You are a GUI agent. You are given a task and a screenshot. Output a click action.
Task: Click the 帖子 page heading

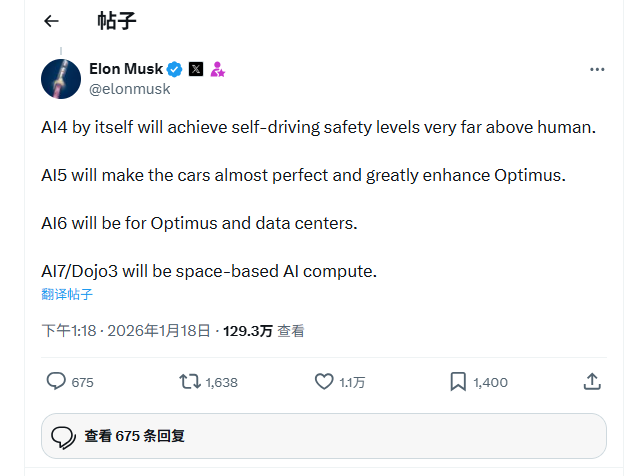(x=117, y=20)
